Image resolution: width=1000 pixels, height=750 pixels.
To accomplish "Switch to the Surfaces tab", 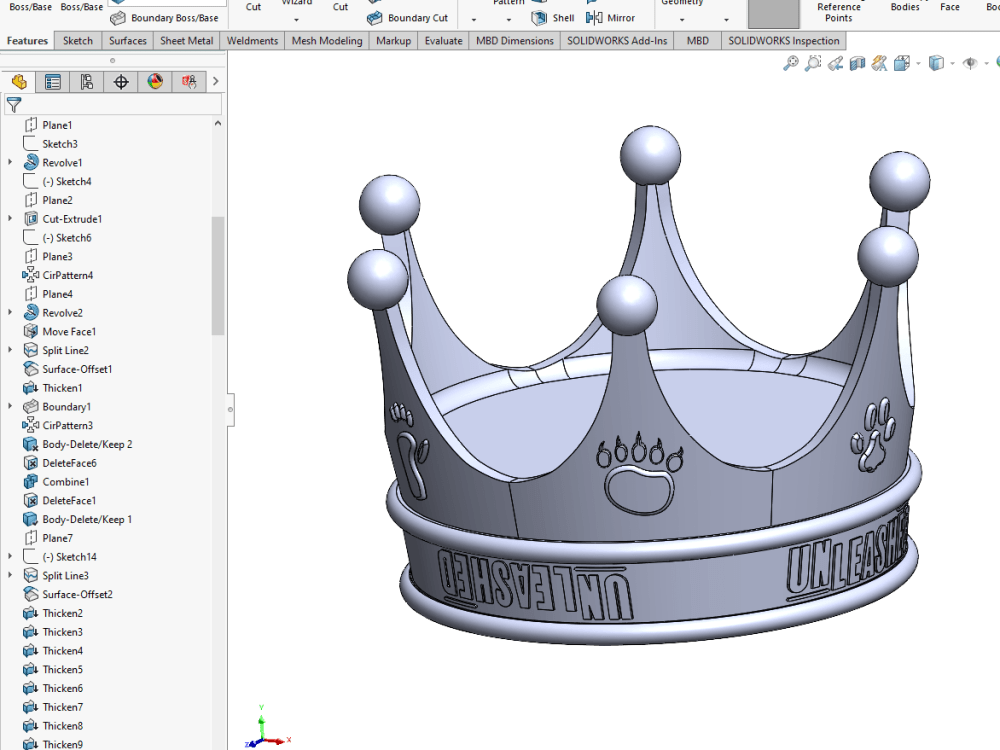I will coord(128,41).
